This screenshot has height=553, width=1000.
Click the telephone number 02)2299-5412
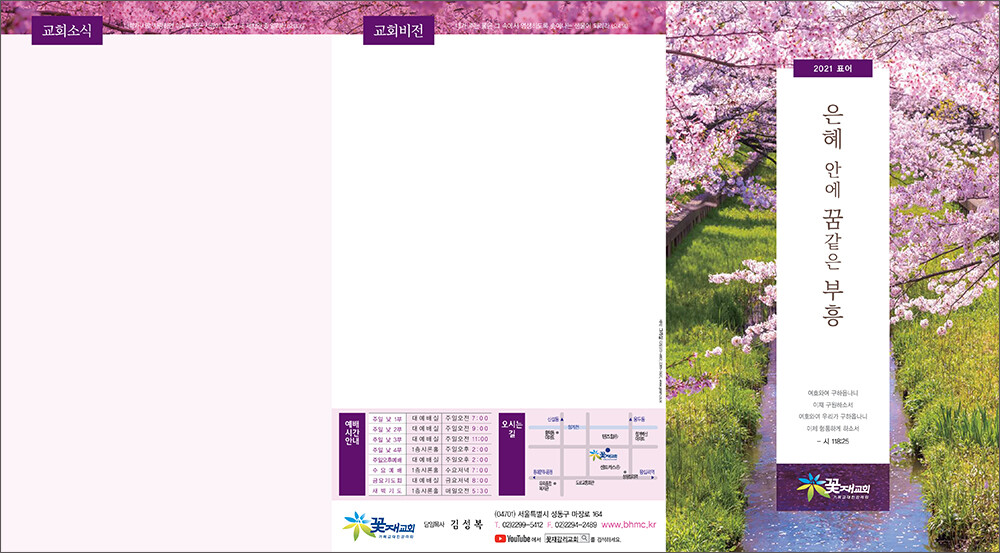[520, 524]
